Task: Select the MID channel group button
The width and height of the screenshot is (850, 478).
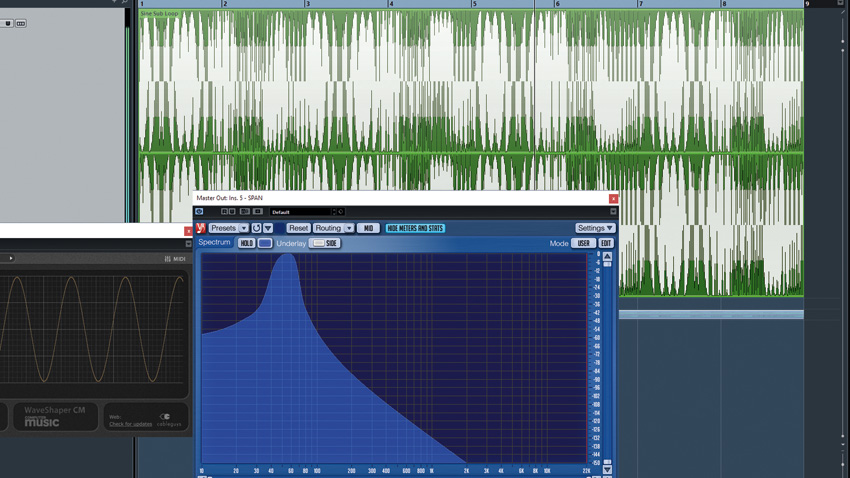Action: (368, 228)
